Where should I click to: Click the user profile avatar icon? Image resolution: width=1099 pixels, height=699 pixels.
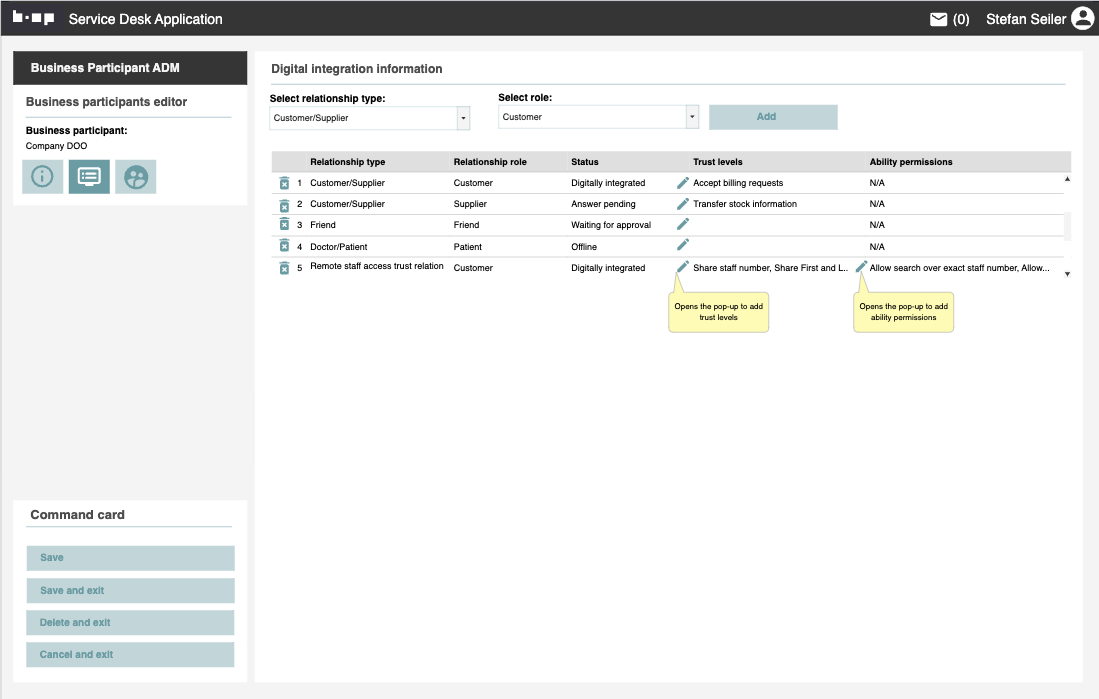pyautogui.click(x=1082, y=18)
